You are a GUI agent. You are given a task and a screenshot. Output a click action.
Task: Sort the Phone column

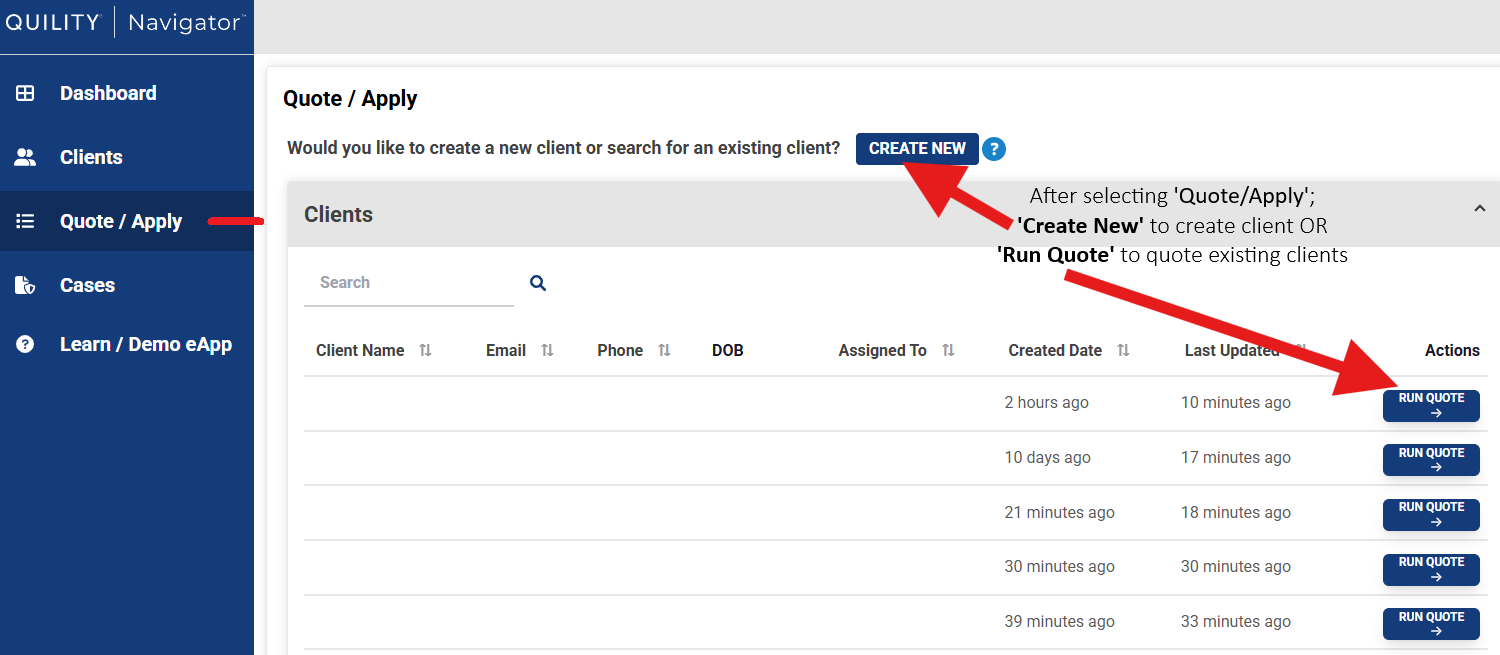pyautogui.click(x=664, y=351)
